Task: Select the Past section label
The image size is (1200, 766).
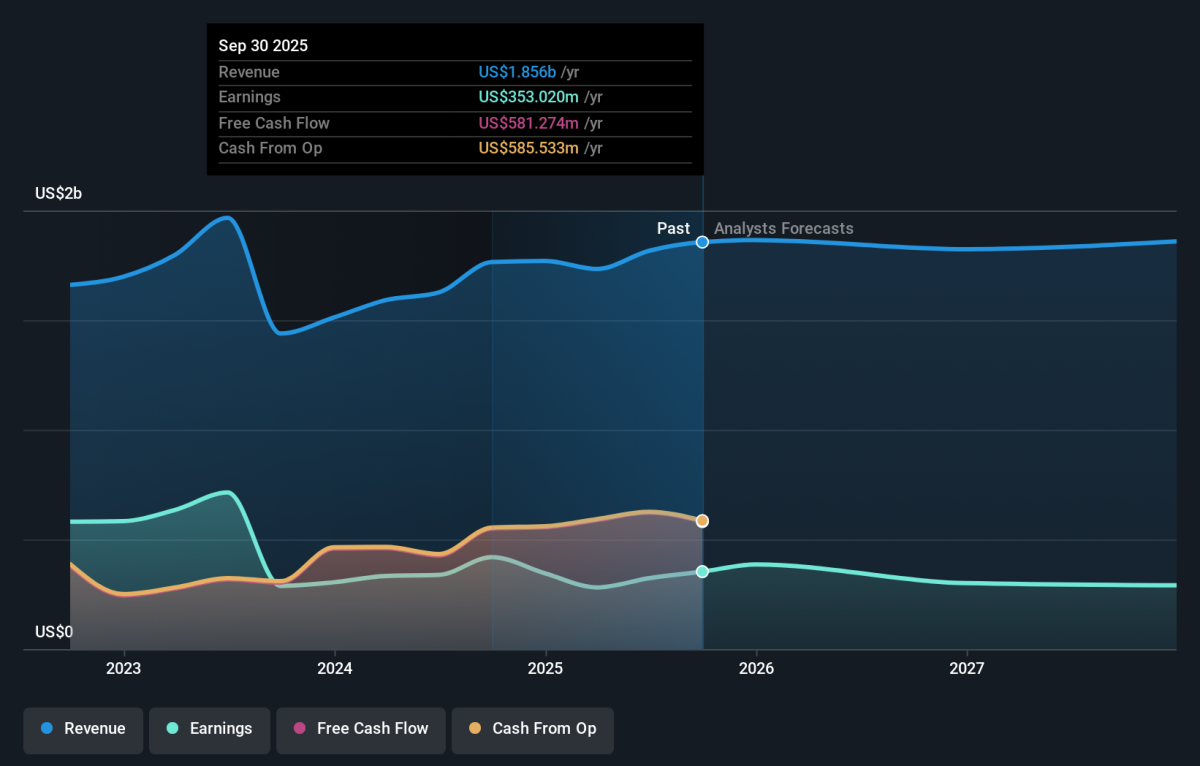Action: [x=673, y=228]
